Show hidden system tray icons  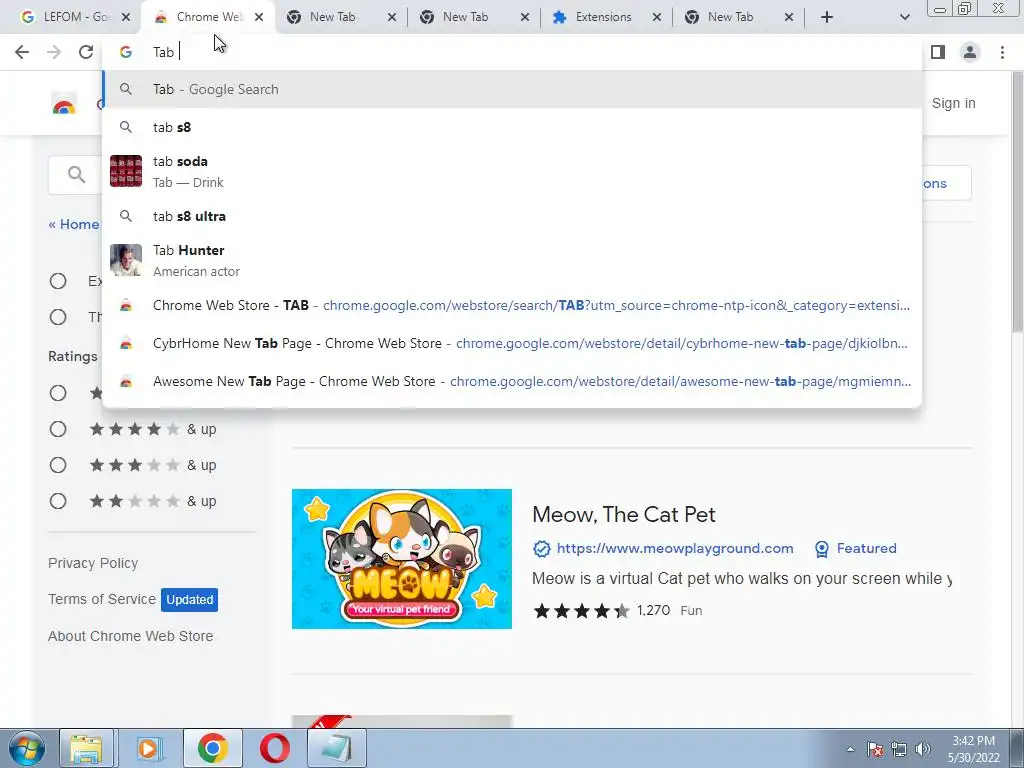pos(850,749)
